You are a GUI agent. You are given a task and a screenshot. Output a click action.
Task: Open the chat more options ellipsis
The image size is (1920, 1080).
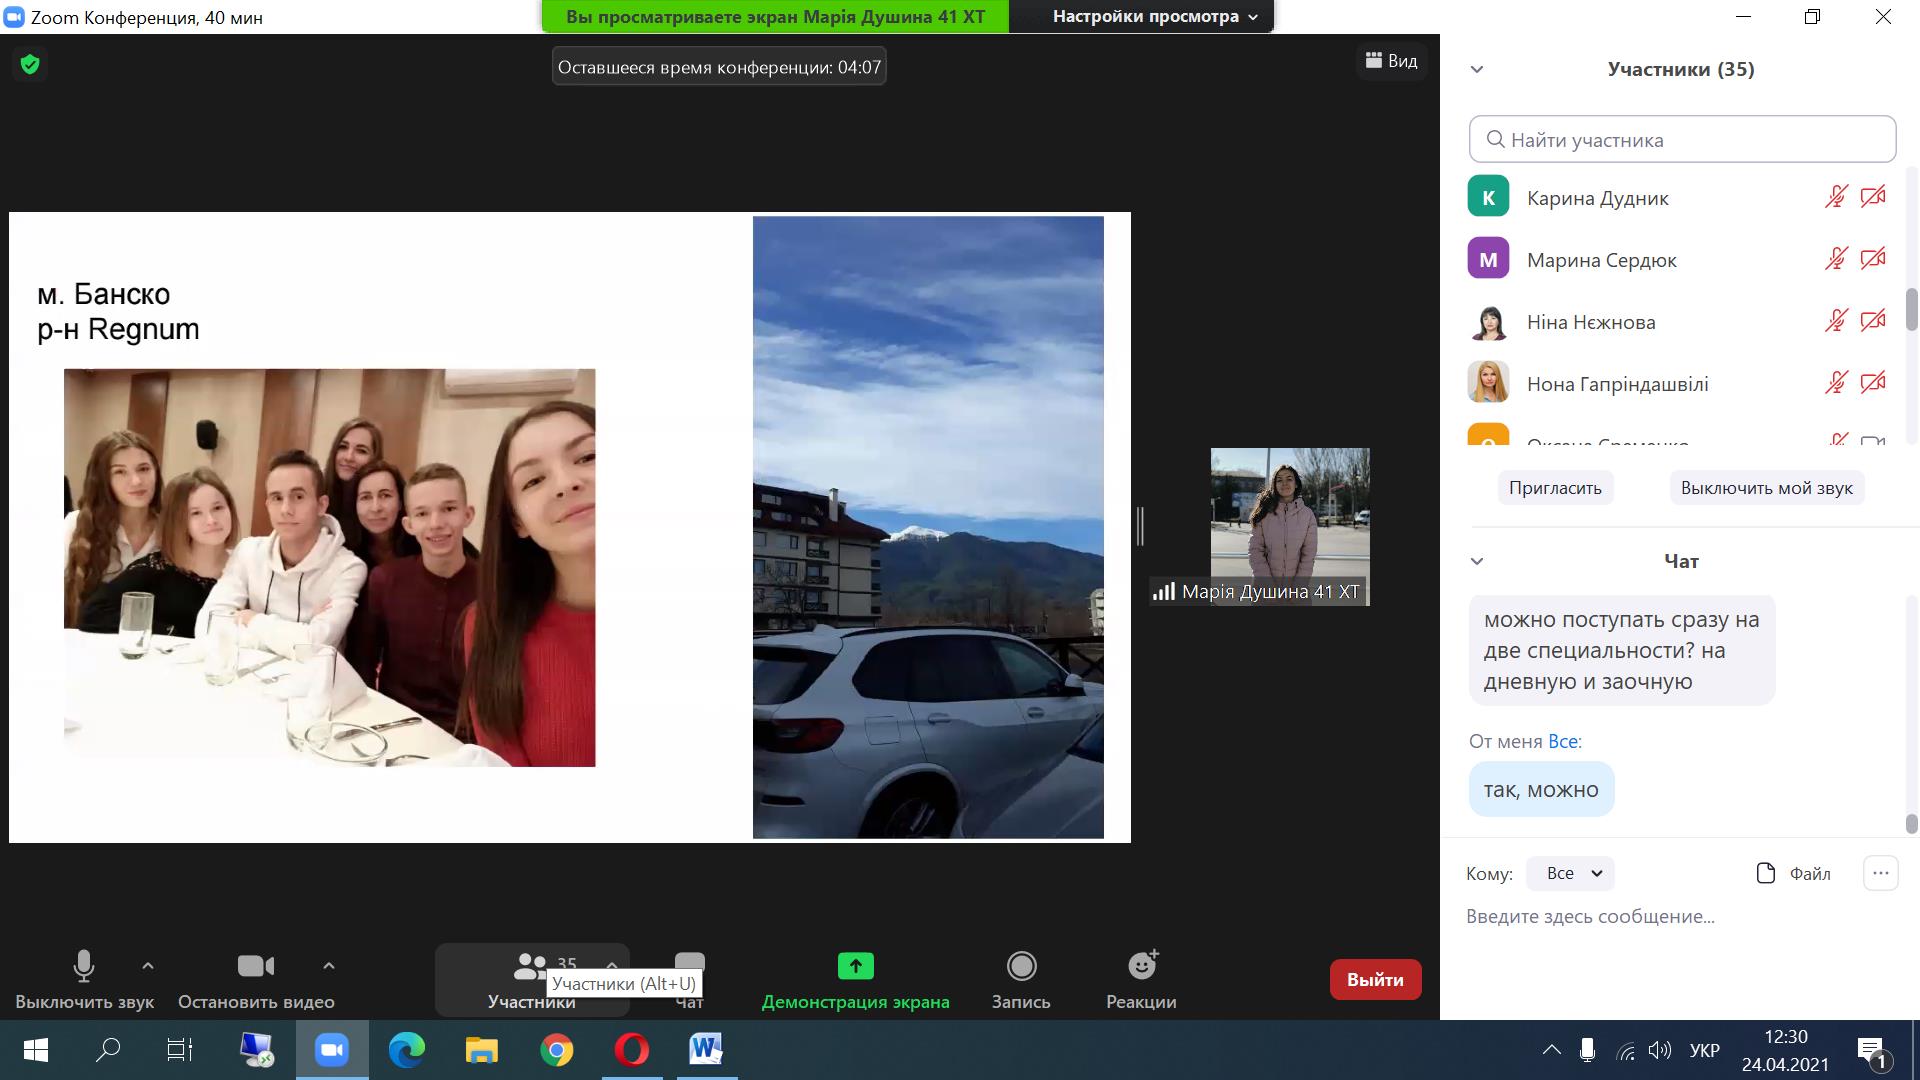click(x=1880, y=873)
